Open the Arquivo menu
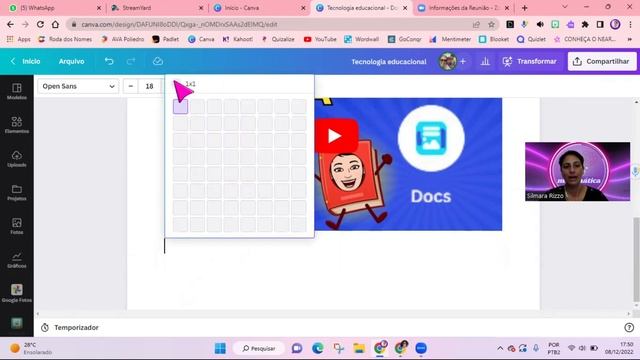Screen dimensions: 640x360 point(71,61)
